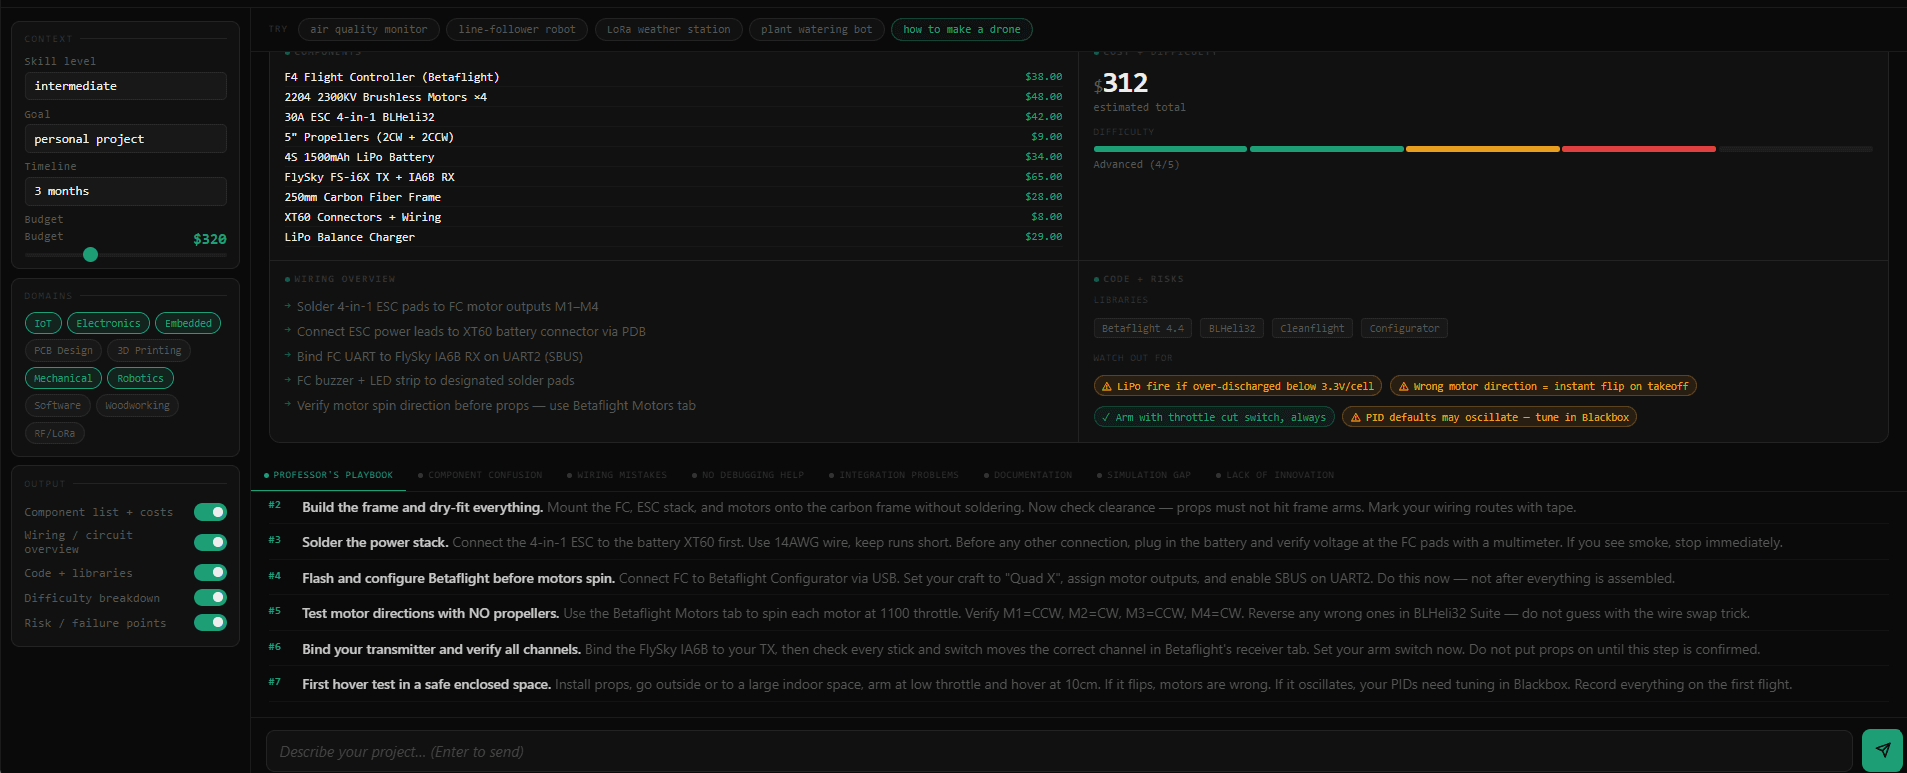Switch to the Wiring Mistakes tab
Viewport: 1907px width, 773px height.
[x=617, y=475]
